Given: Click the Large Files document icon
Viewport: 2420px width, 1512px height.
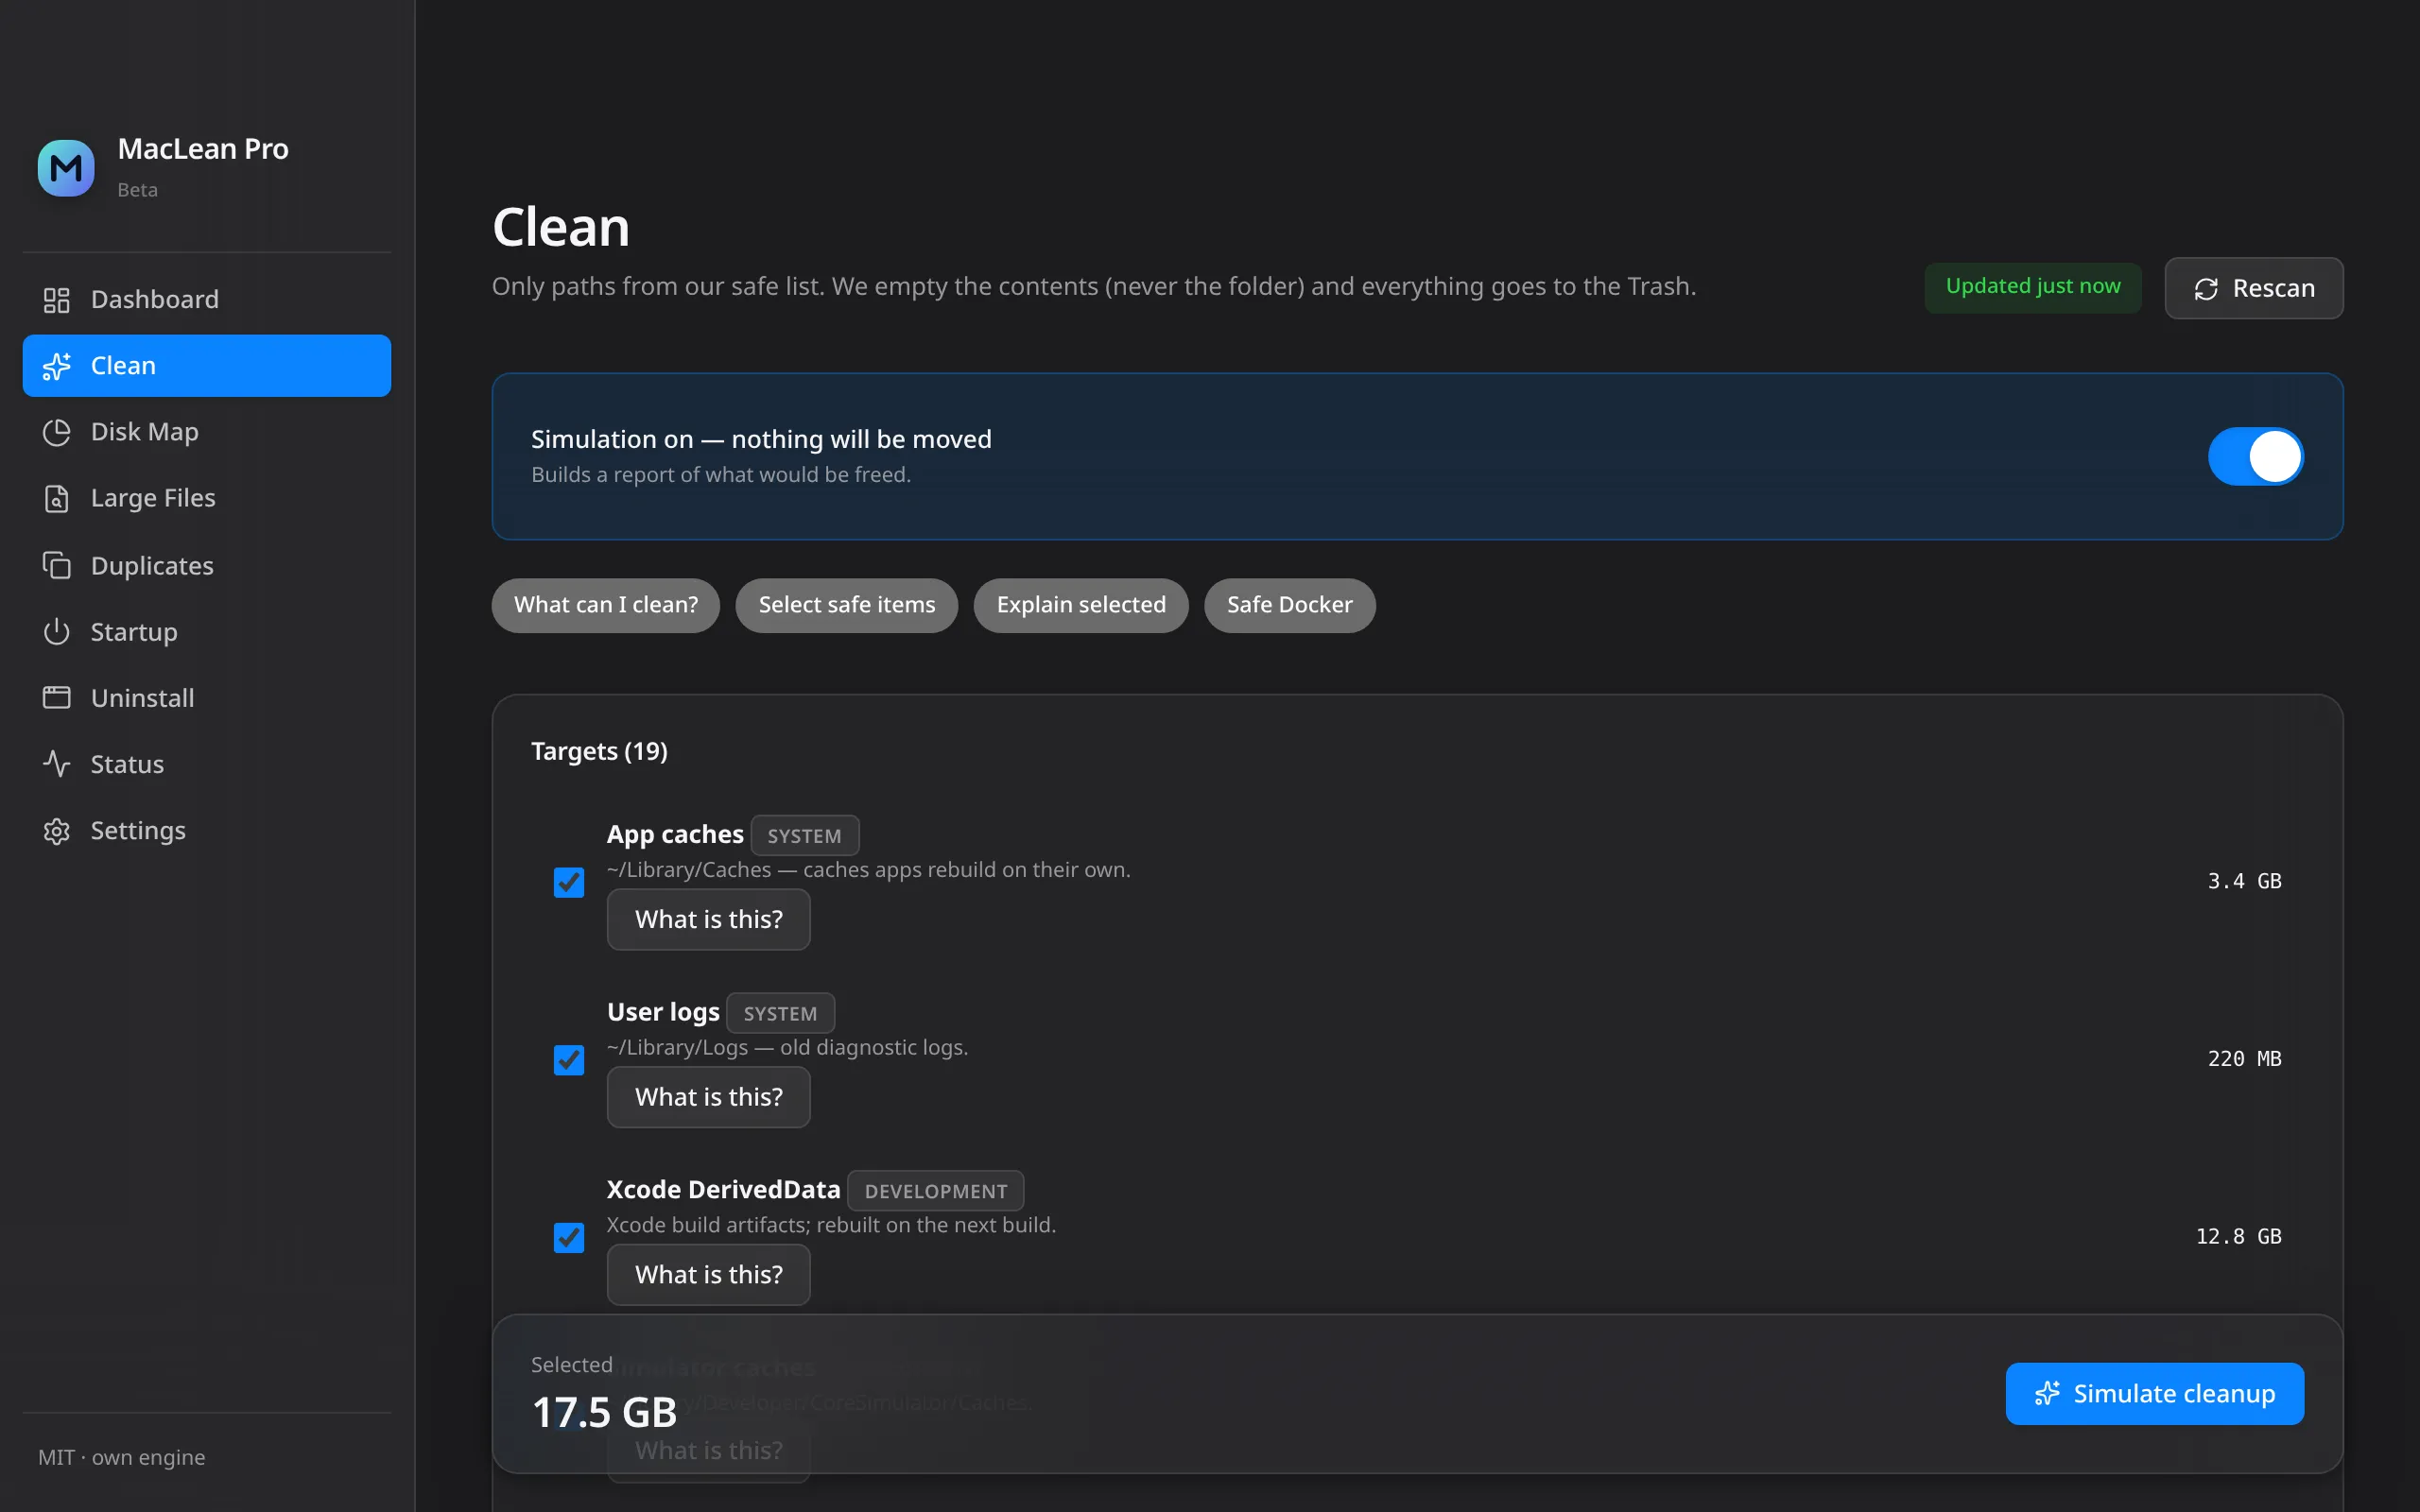Looking at the screenshot, I should [57, 498].
